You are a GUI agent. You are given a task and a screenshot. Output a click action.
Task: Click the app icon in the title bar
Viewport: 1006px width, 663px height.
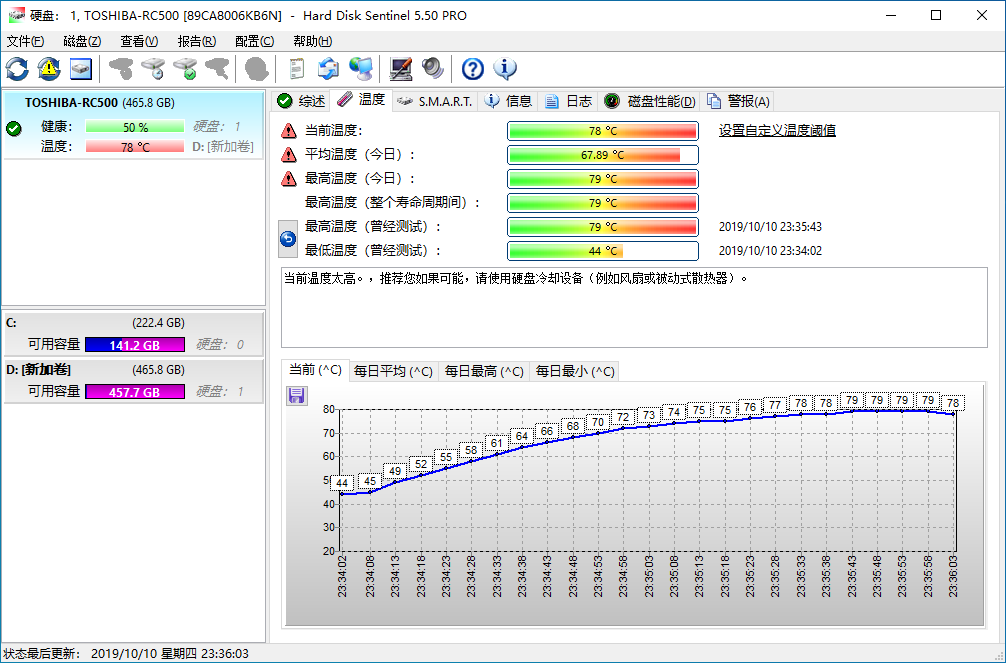(x=17, y=15)
